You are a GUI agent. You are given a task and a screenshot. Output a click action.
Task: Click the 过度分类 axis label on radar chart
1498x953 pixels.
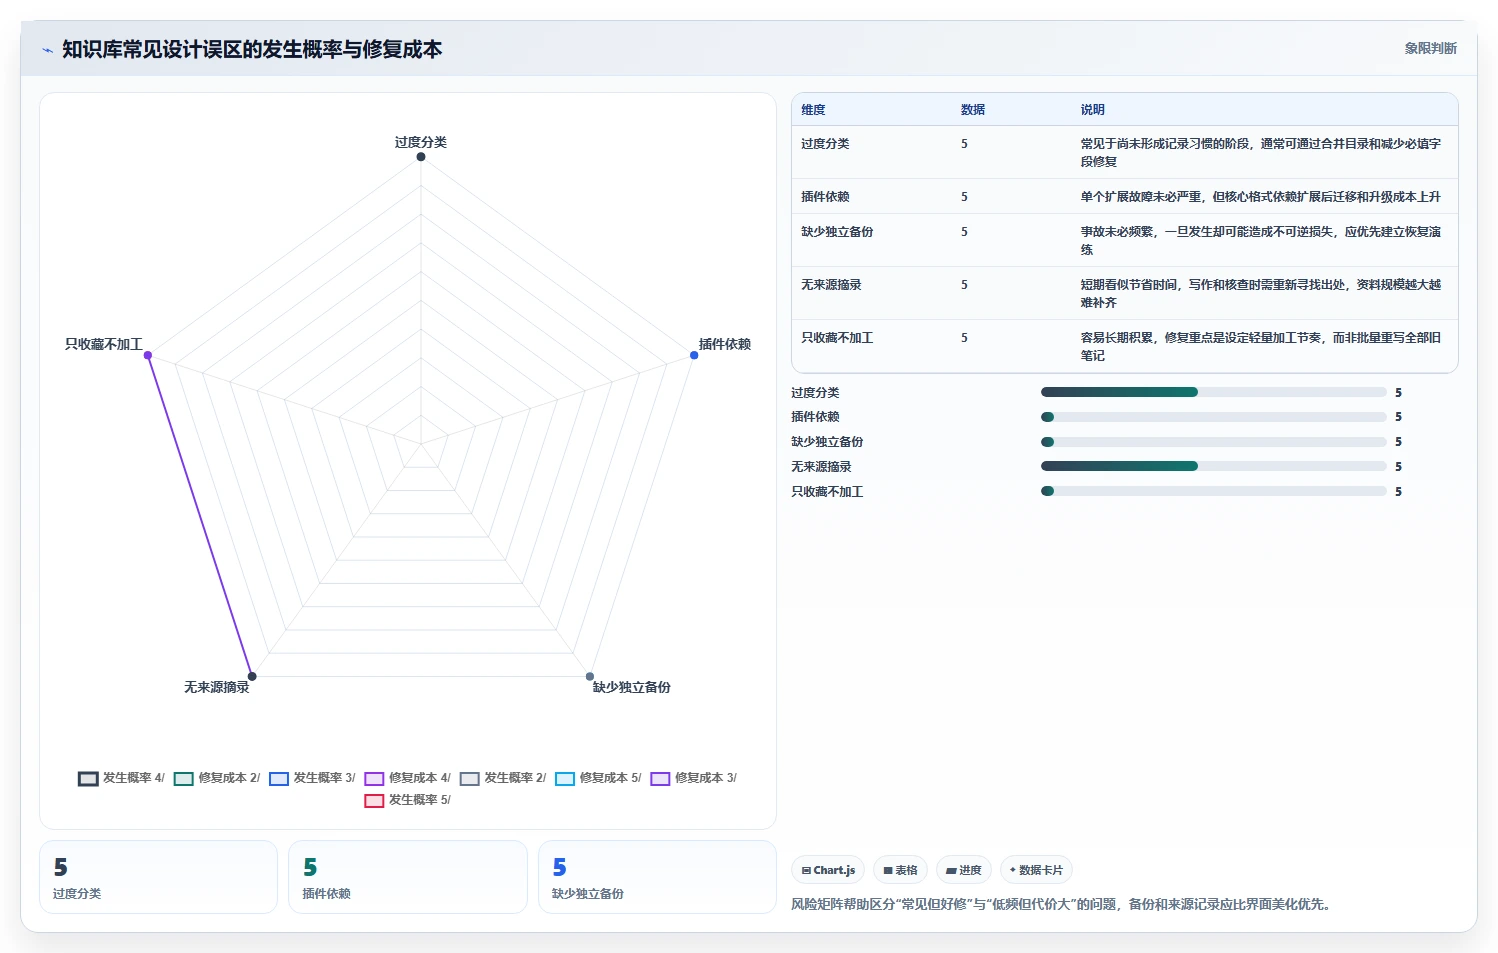click(x=421, y=142)
